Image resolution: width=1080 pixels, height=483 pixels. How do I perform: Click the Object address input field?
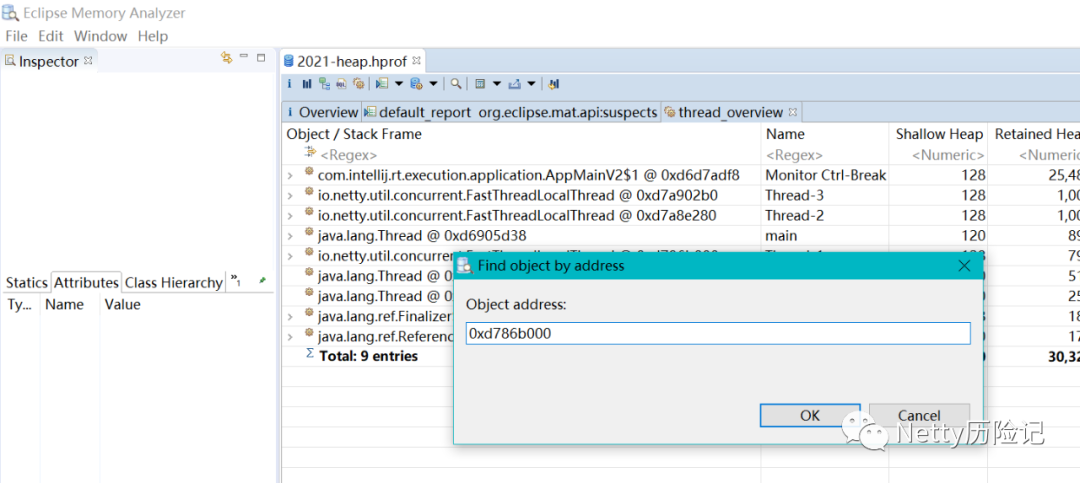(x=718, y=333)
